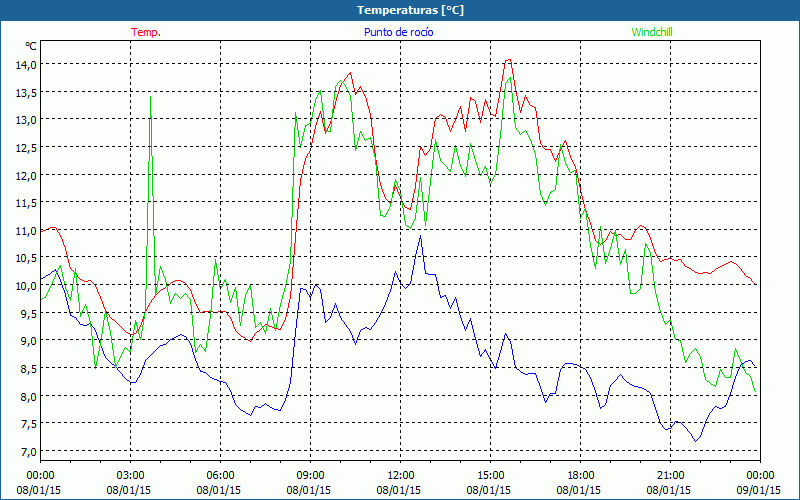Image resolution: width=800 pixels, height=500 pixels.
Task: Click the green Windchill legend label
Action: 651,32
